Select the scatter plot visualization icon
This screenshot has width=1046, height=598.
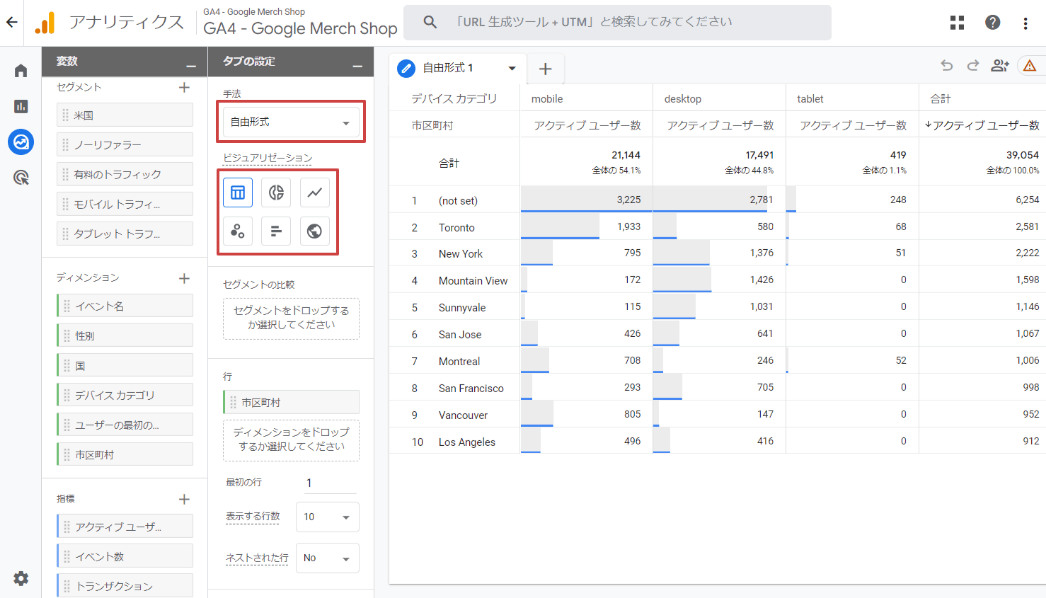click(237, 232)
